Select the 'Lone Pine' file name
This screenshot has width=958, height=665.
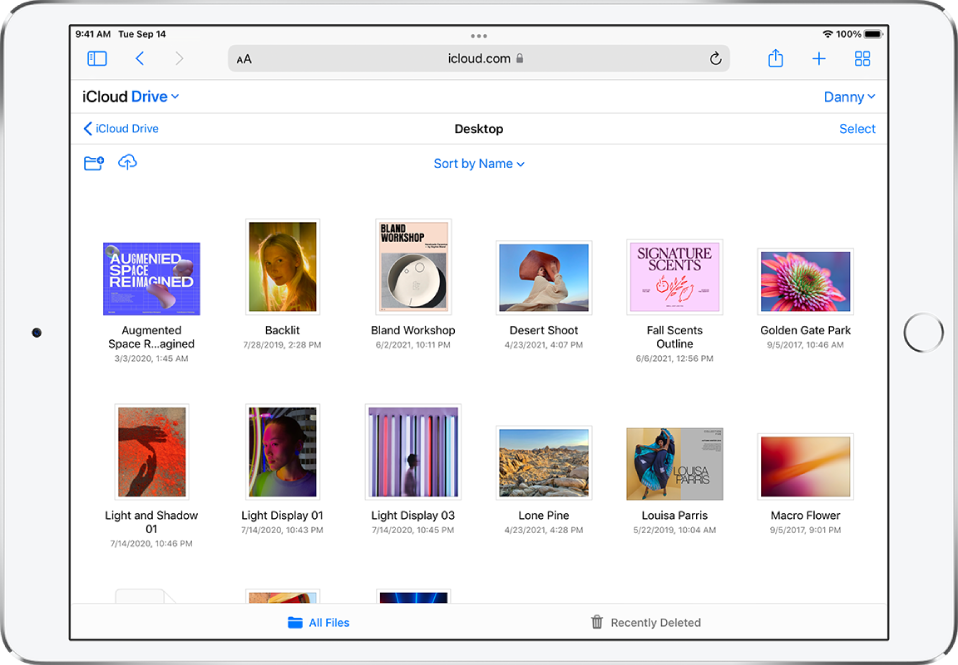(544, 515)
